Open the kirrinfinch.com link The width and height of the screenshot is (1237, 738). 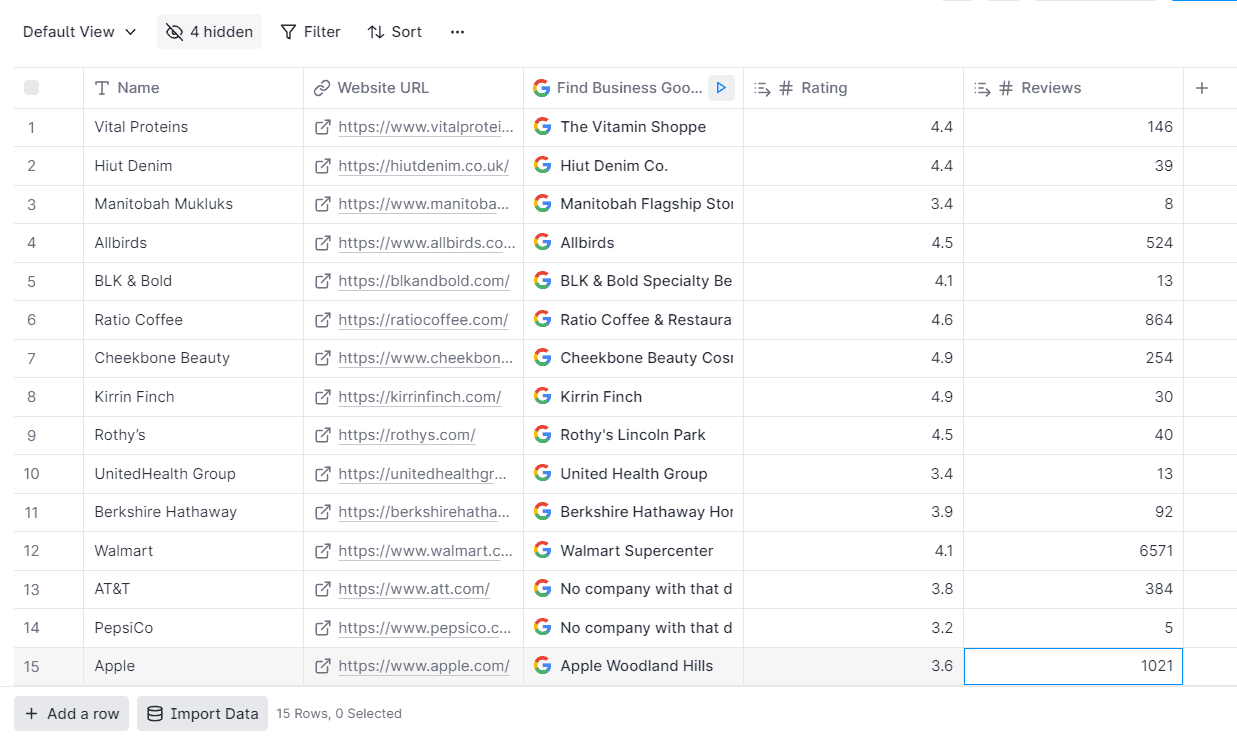tap(420, 397)
